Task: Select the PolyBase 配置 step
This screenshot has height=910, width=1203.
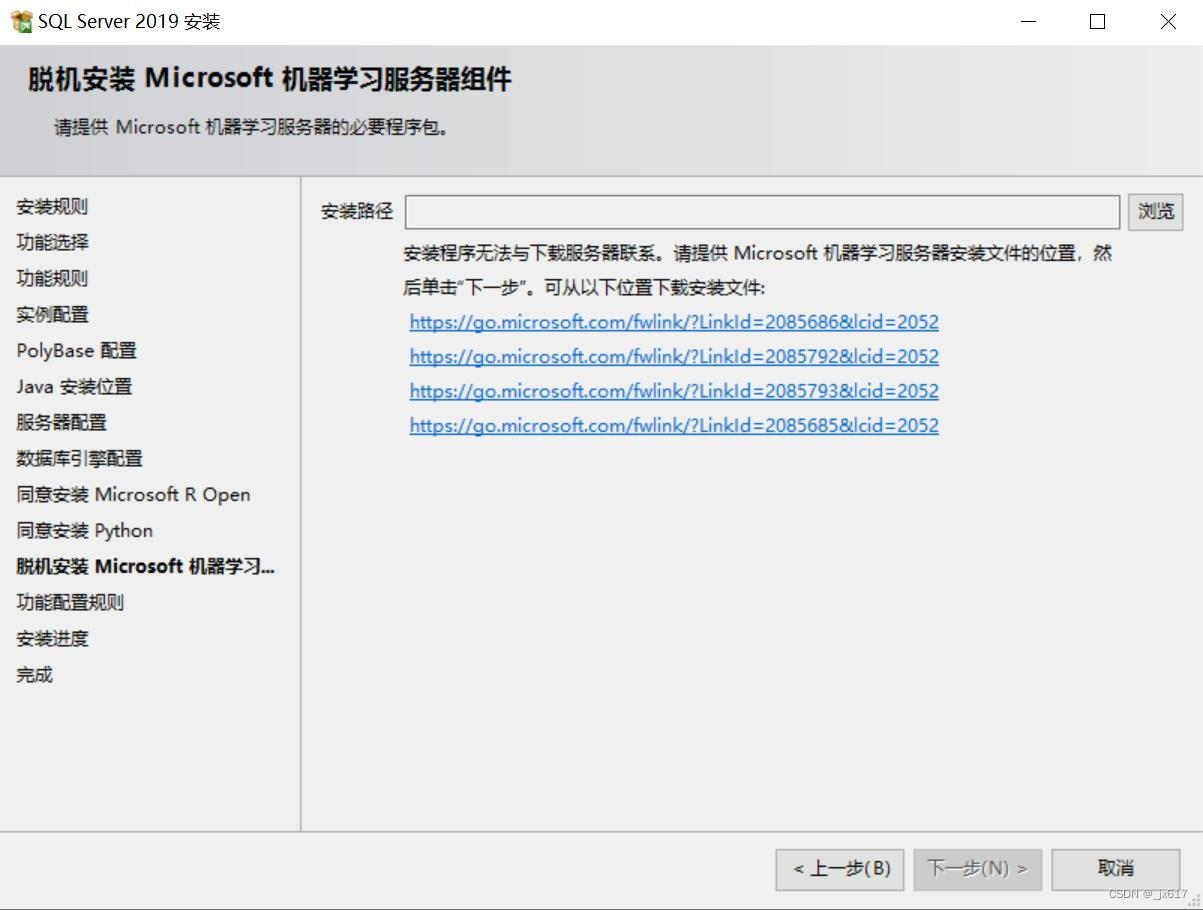Action: [76, 351]
